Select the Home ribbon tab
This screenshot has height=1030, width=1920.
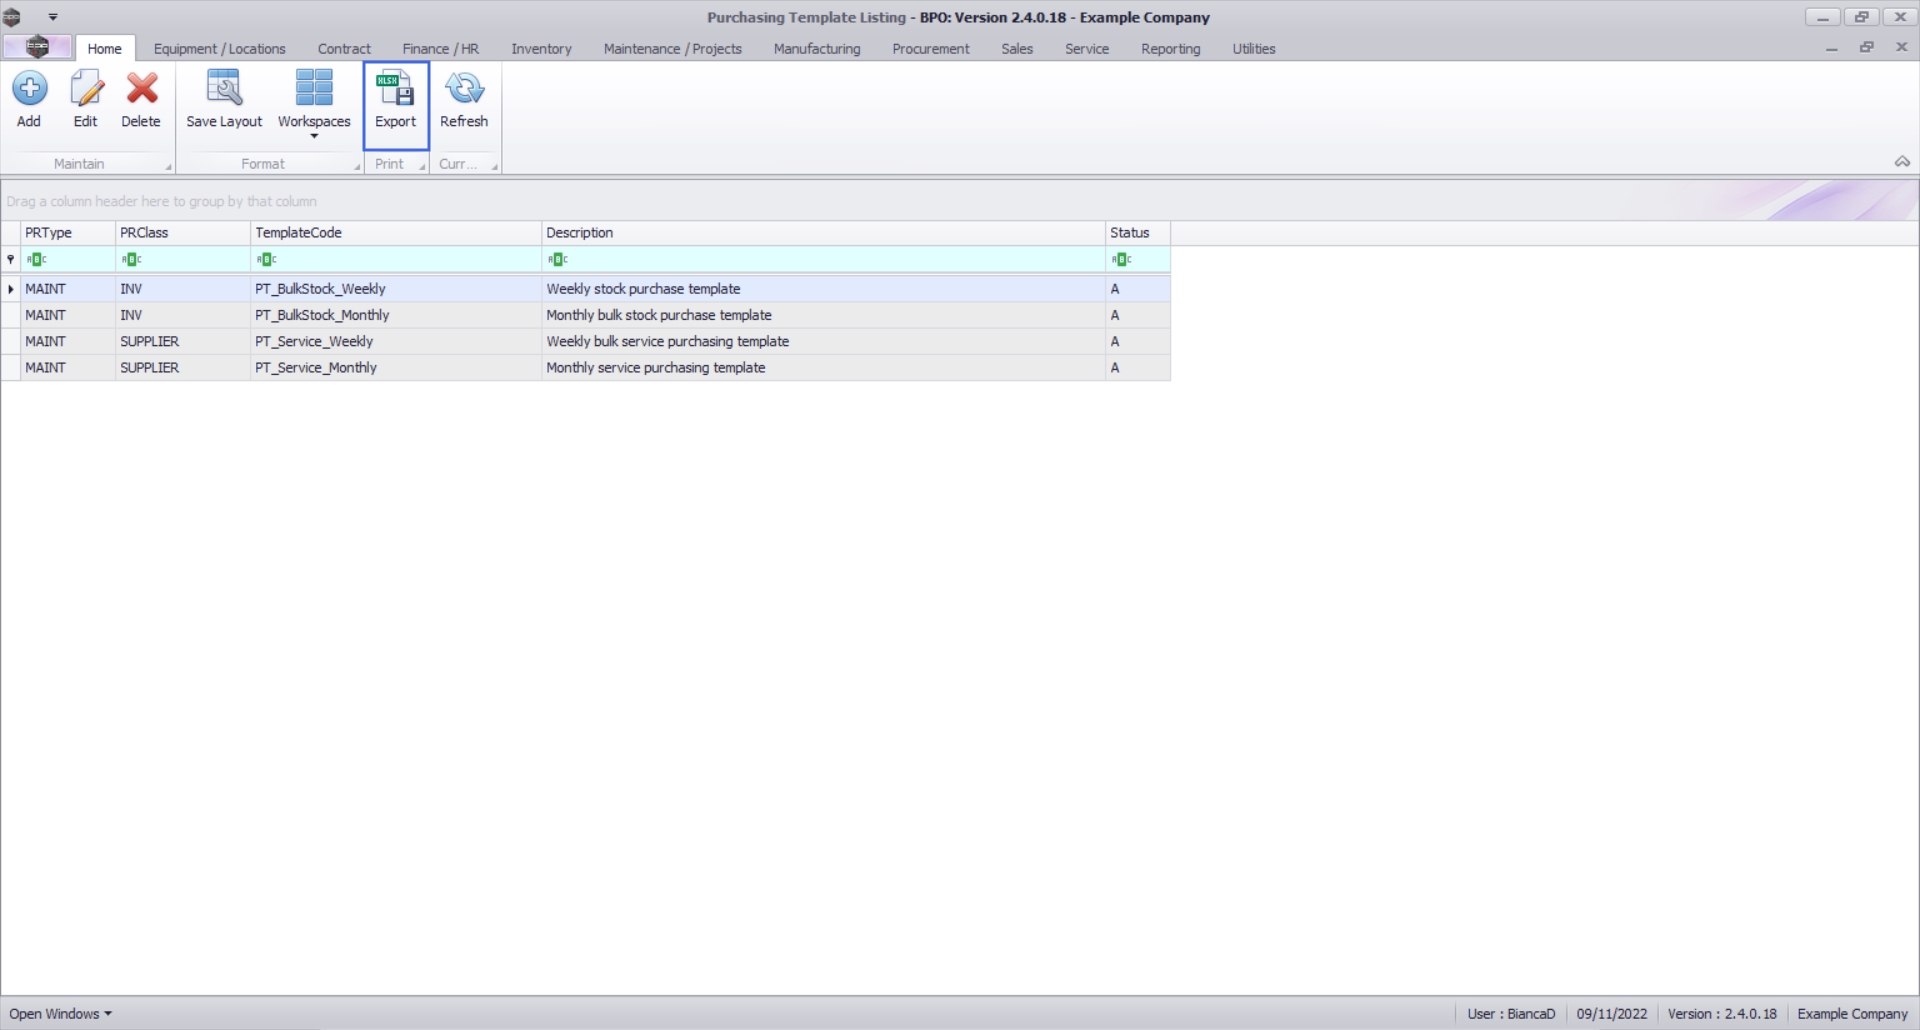click(104, 48)
